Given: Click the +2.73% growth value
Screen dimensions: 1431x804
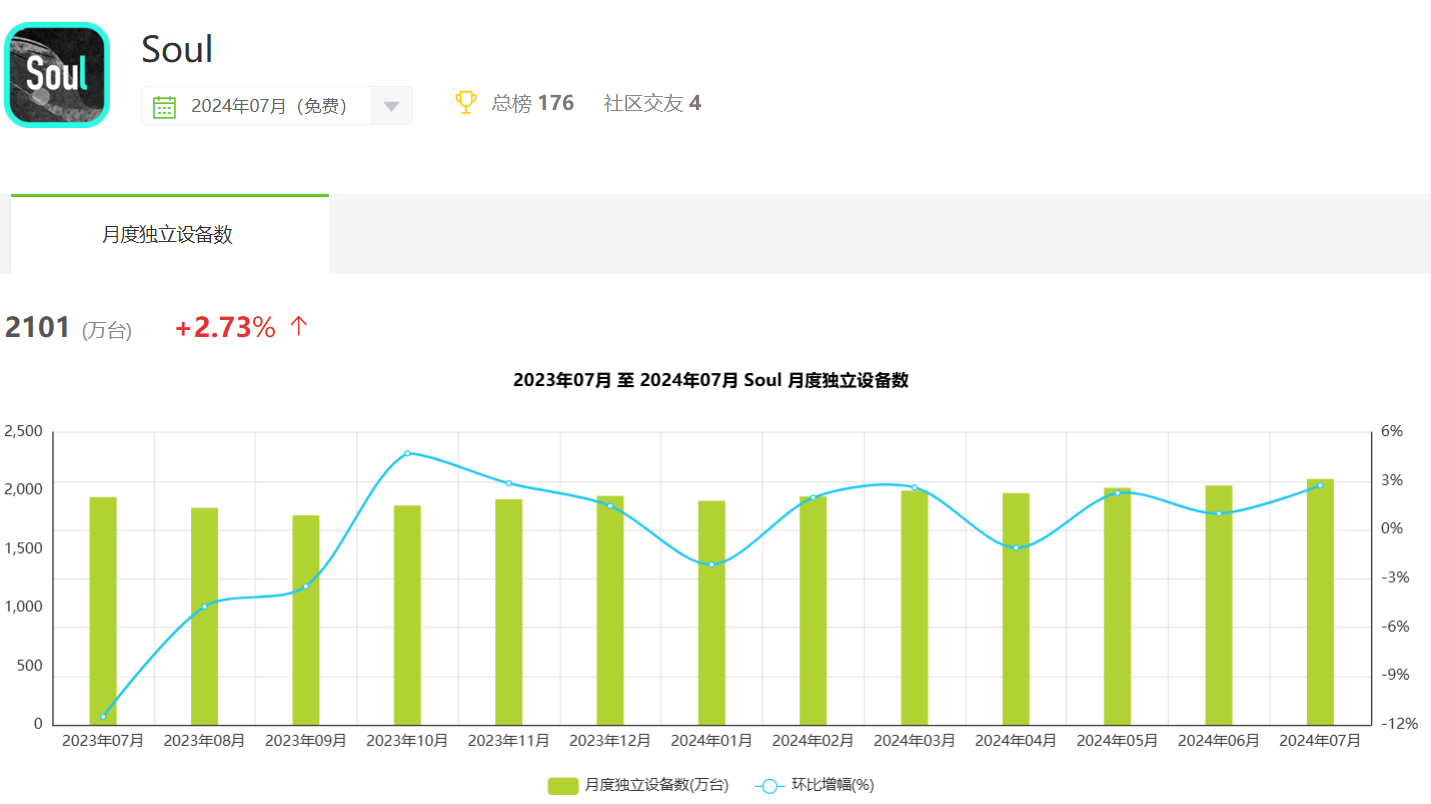Looking at the screenshot, I should (225, 327).
